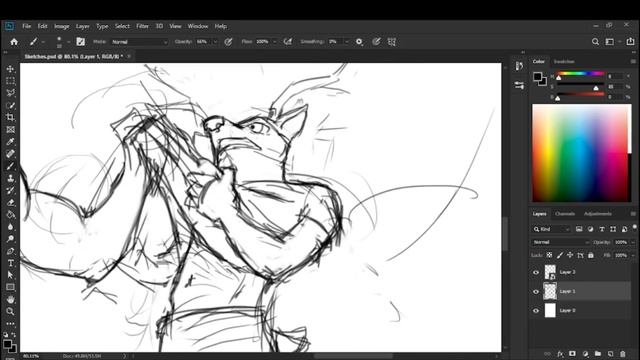Select the Type tool
The width and height of the screenshot is (640, 360).
tap(11, 263)
